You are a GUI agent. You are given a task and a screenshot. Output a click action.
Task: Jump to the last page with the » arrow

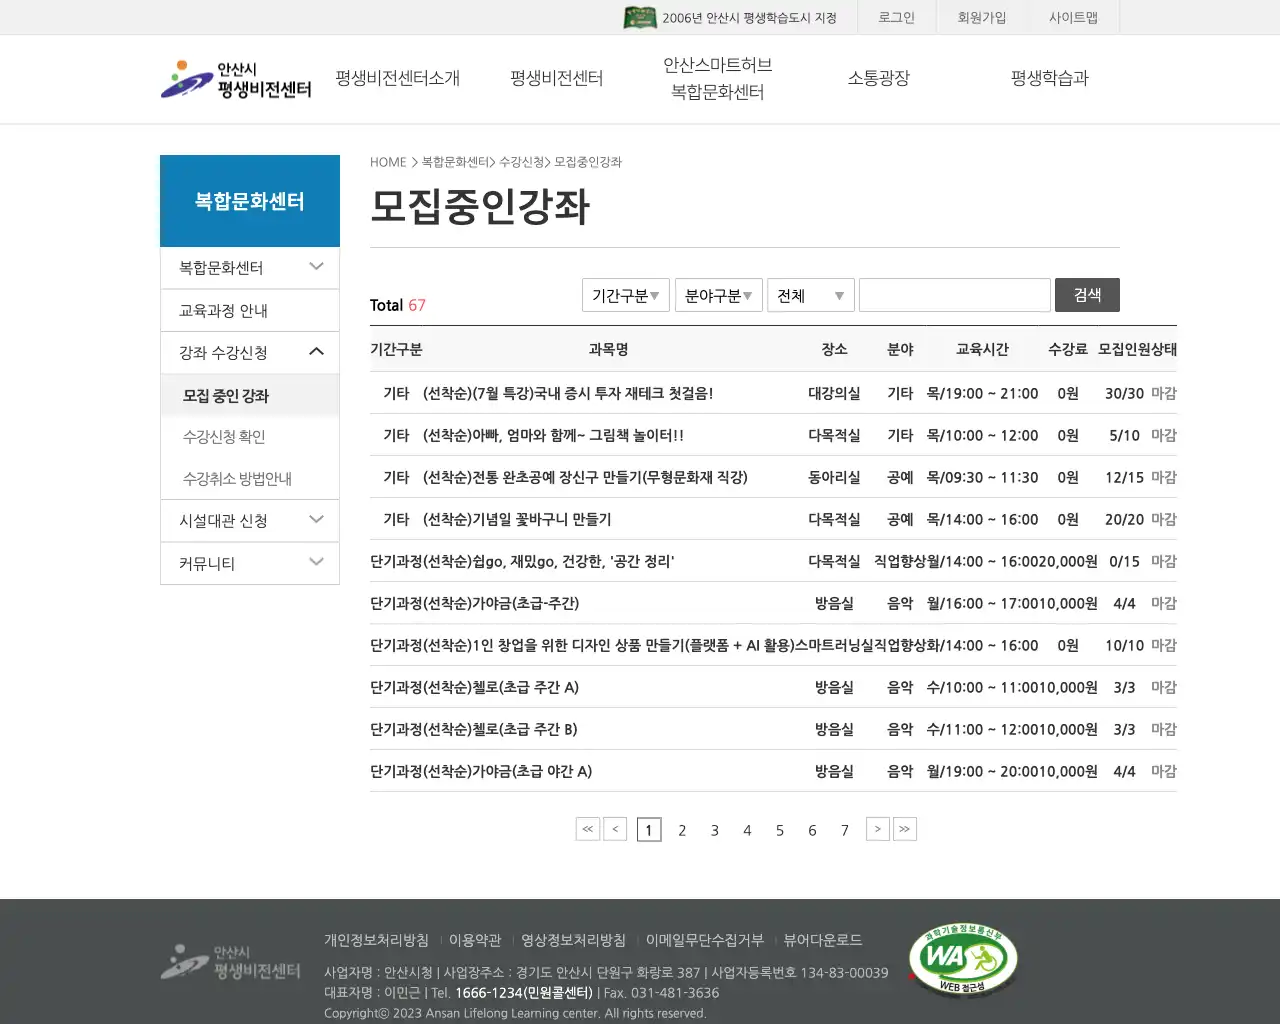pyautogui.click(x=905, y=829)
